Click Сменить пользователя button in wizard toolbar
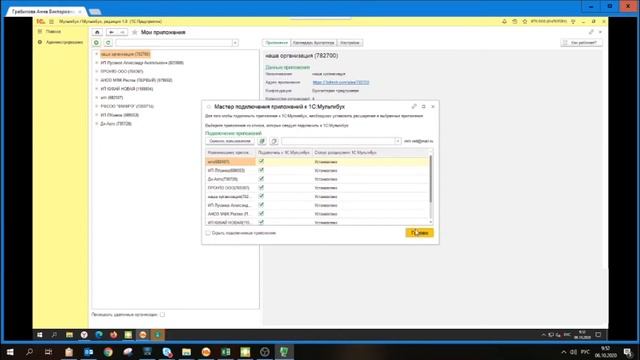This screenshot has height=360, width=640. [230, 141]
